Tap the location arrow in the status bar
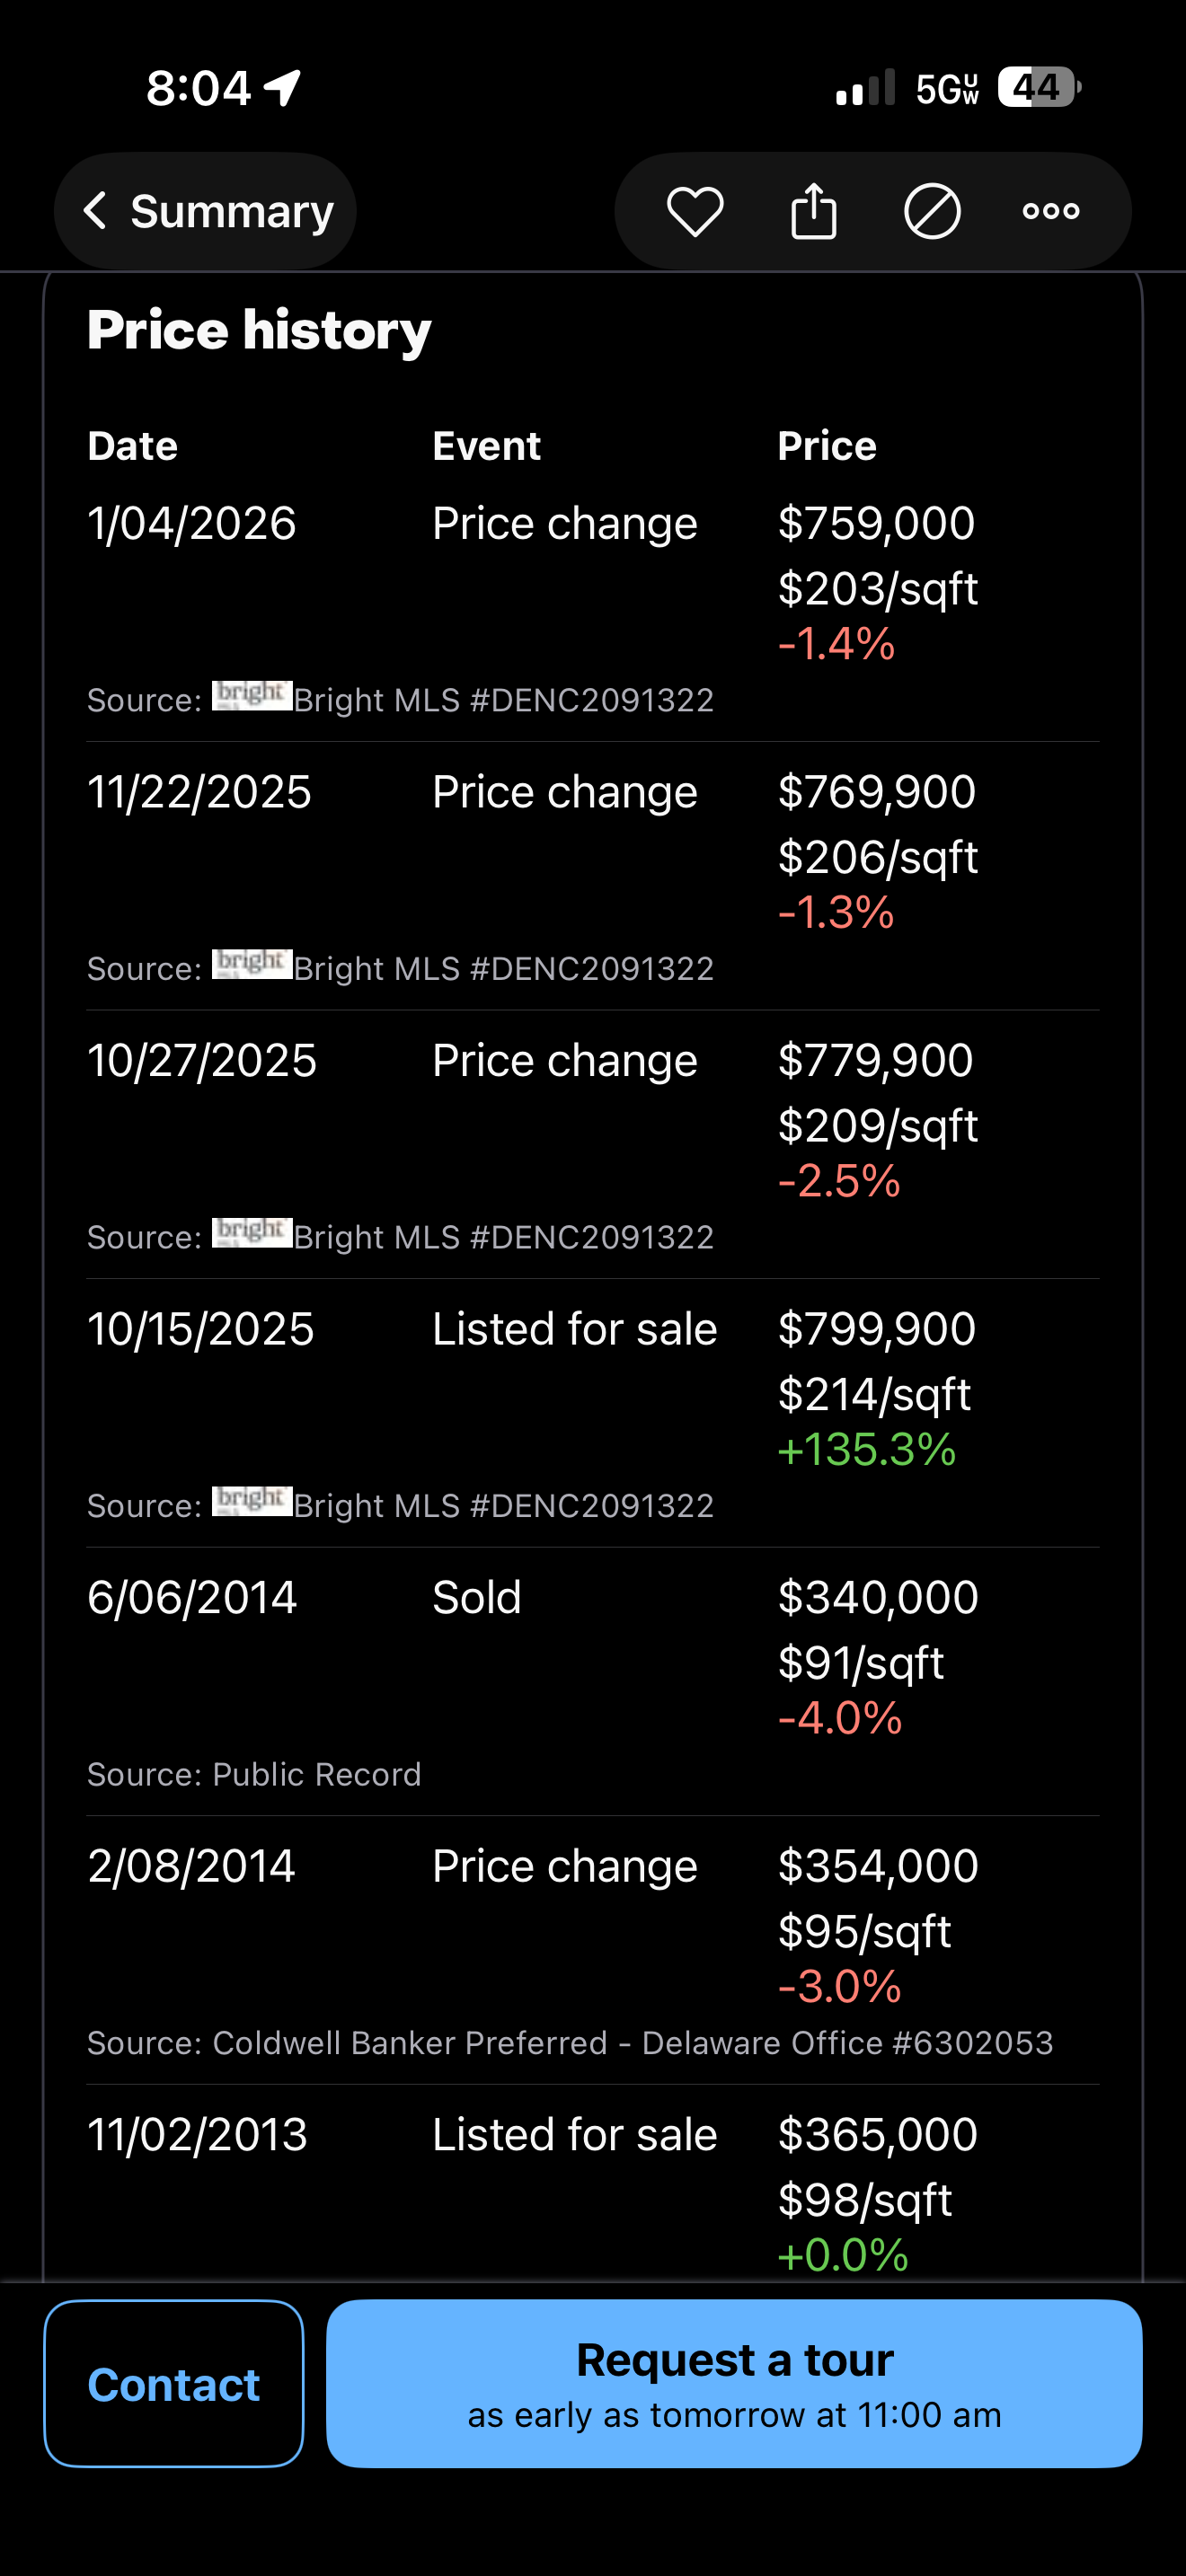 283,87
